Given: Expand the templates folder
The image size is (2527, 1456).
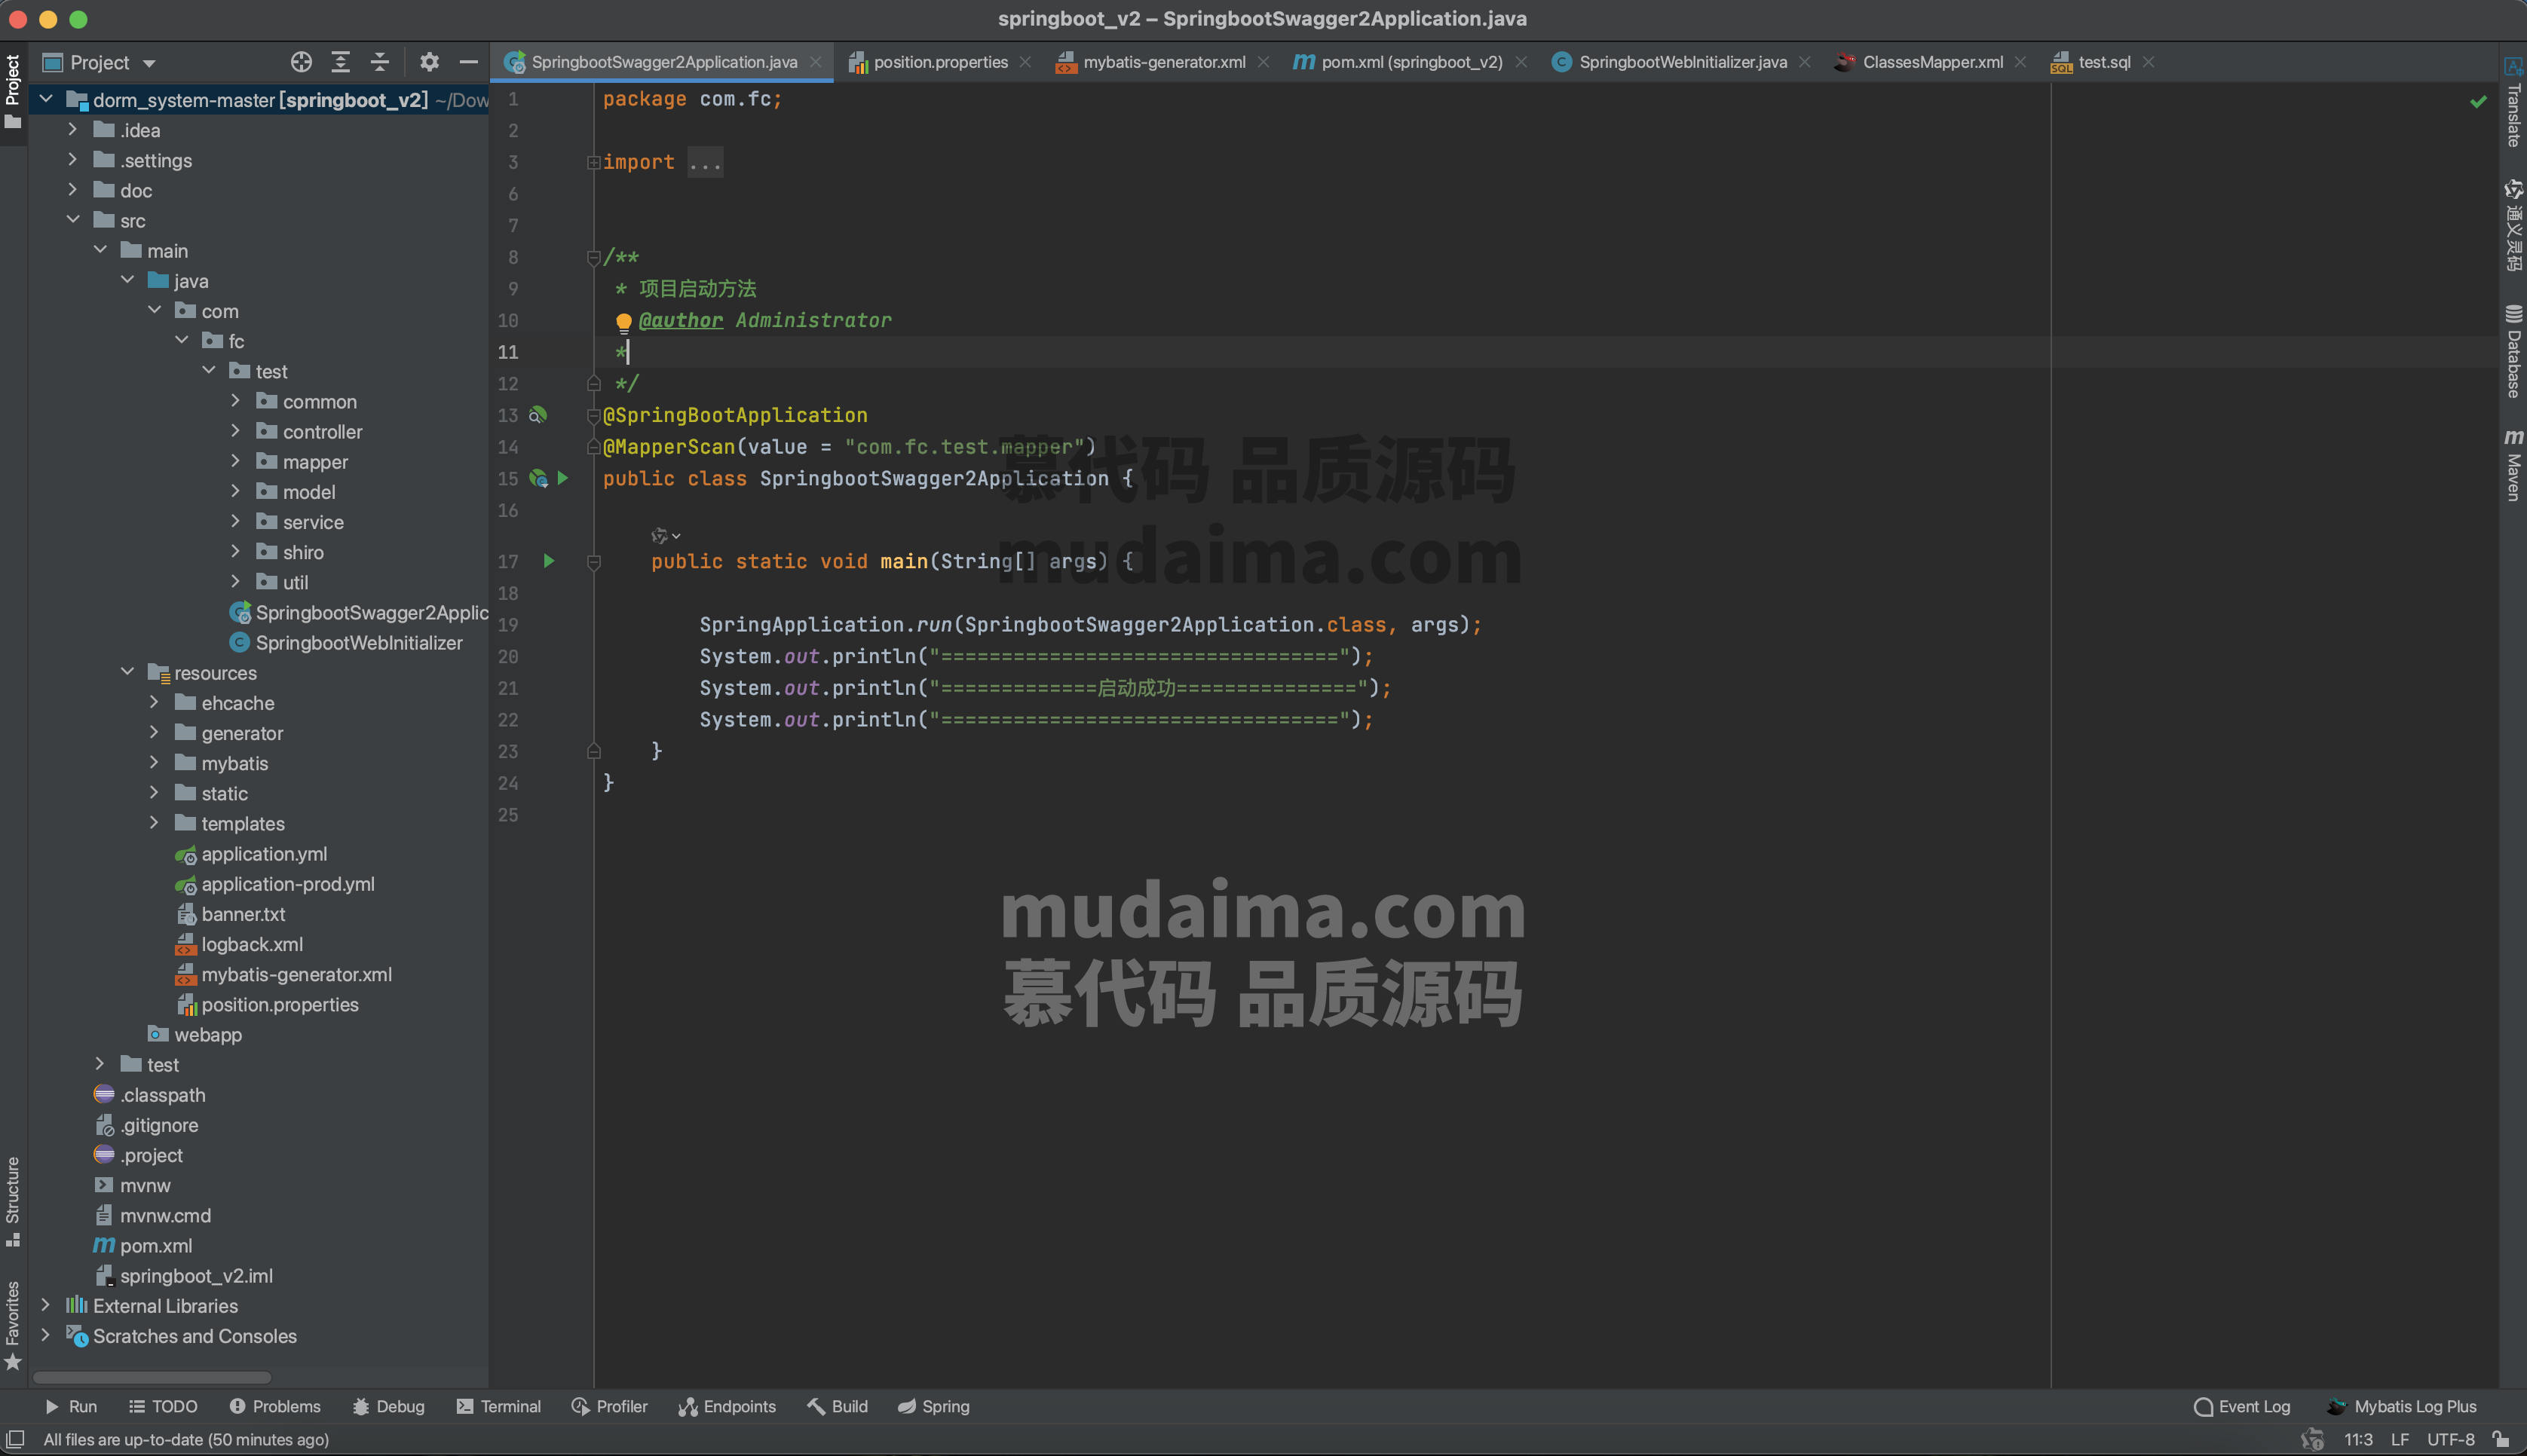Looking at the screenshot, I should 154,823.
